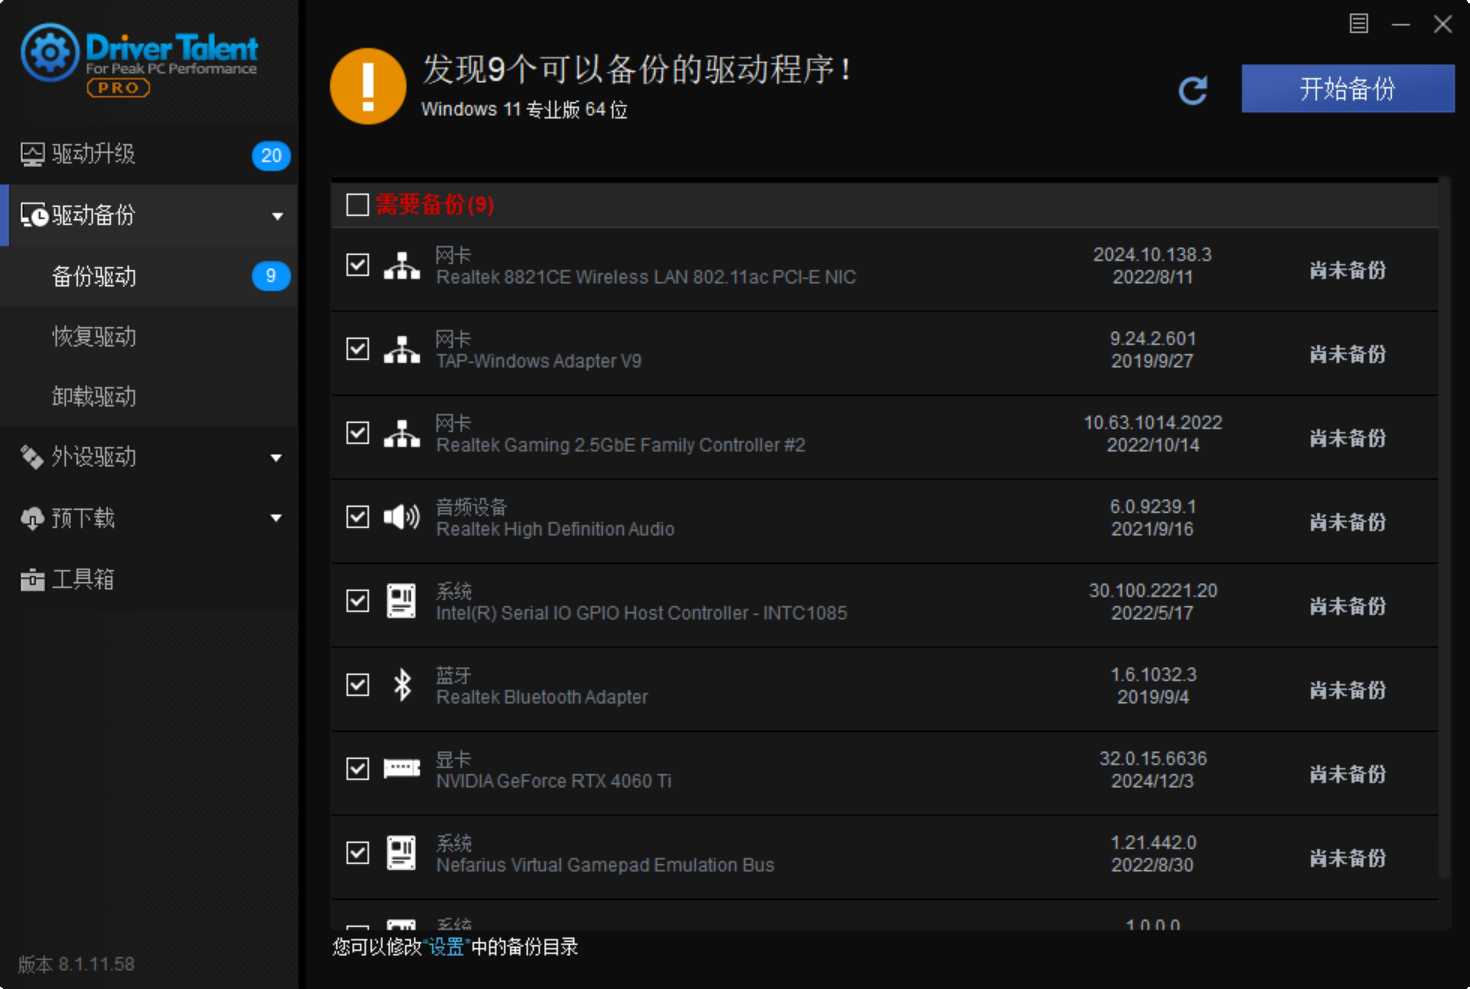
Task: Click network icon for TAP-Windows Adapter V9
Action: pyautogui.click(x=402, y=349)
